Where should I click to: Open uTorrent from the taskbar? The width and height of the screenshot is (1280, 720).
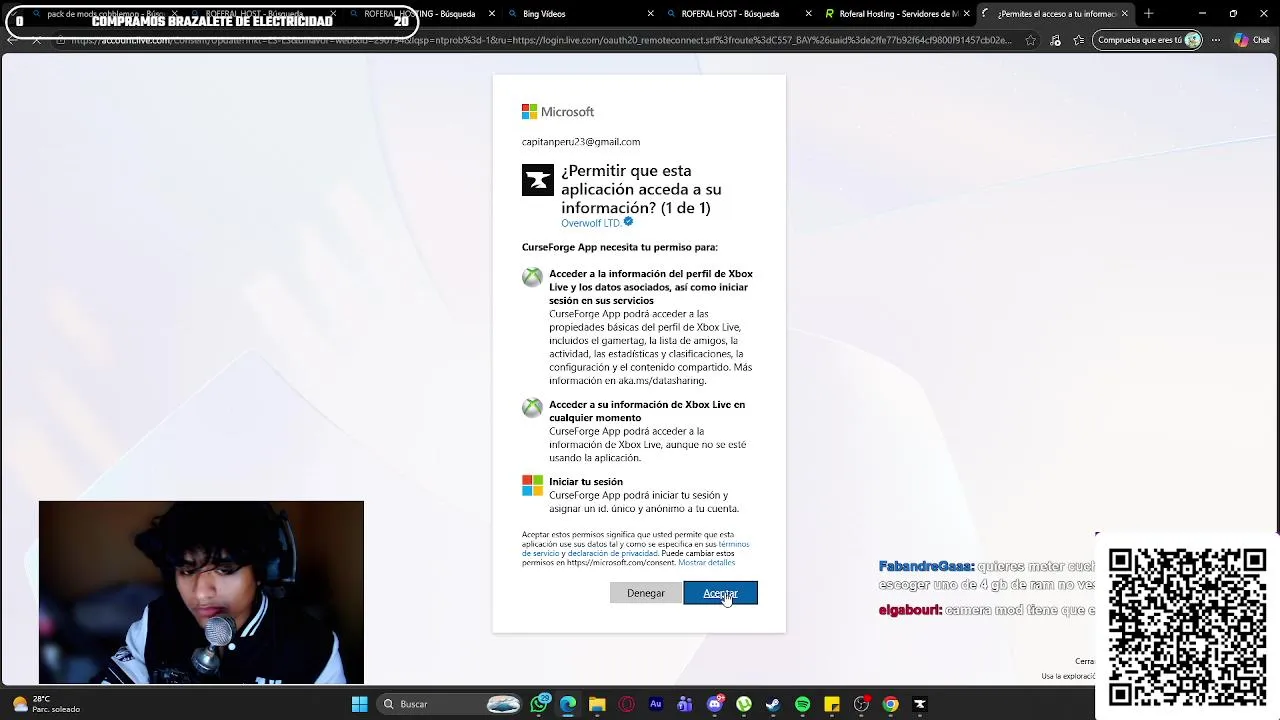coord(744,704)
